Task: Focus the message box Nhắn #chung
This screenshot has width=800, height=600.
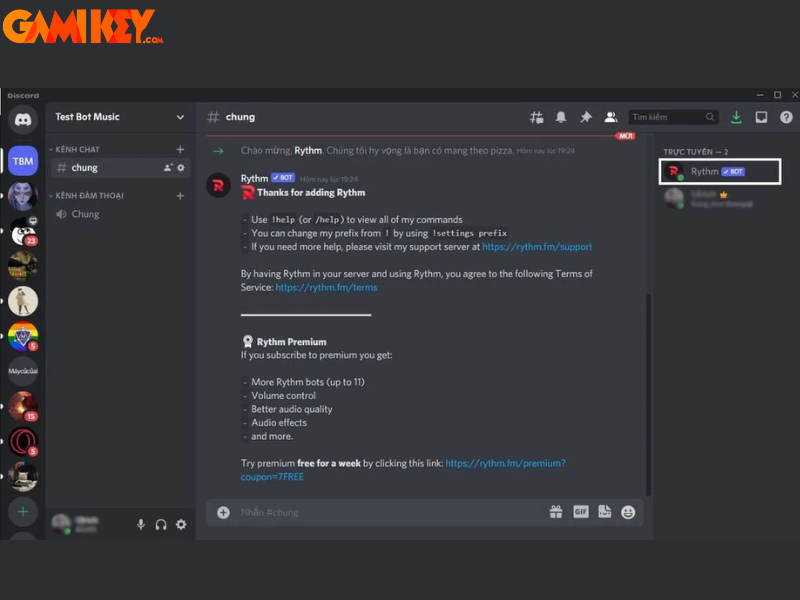Action: point(390,512)
